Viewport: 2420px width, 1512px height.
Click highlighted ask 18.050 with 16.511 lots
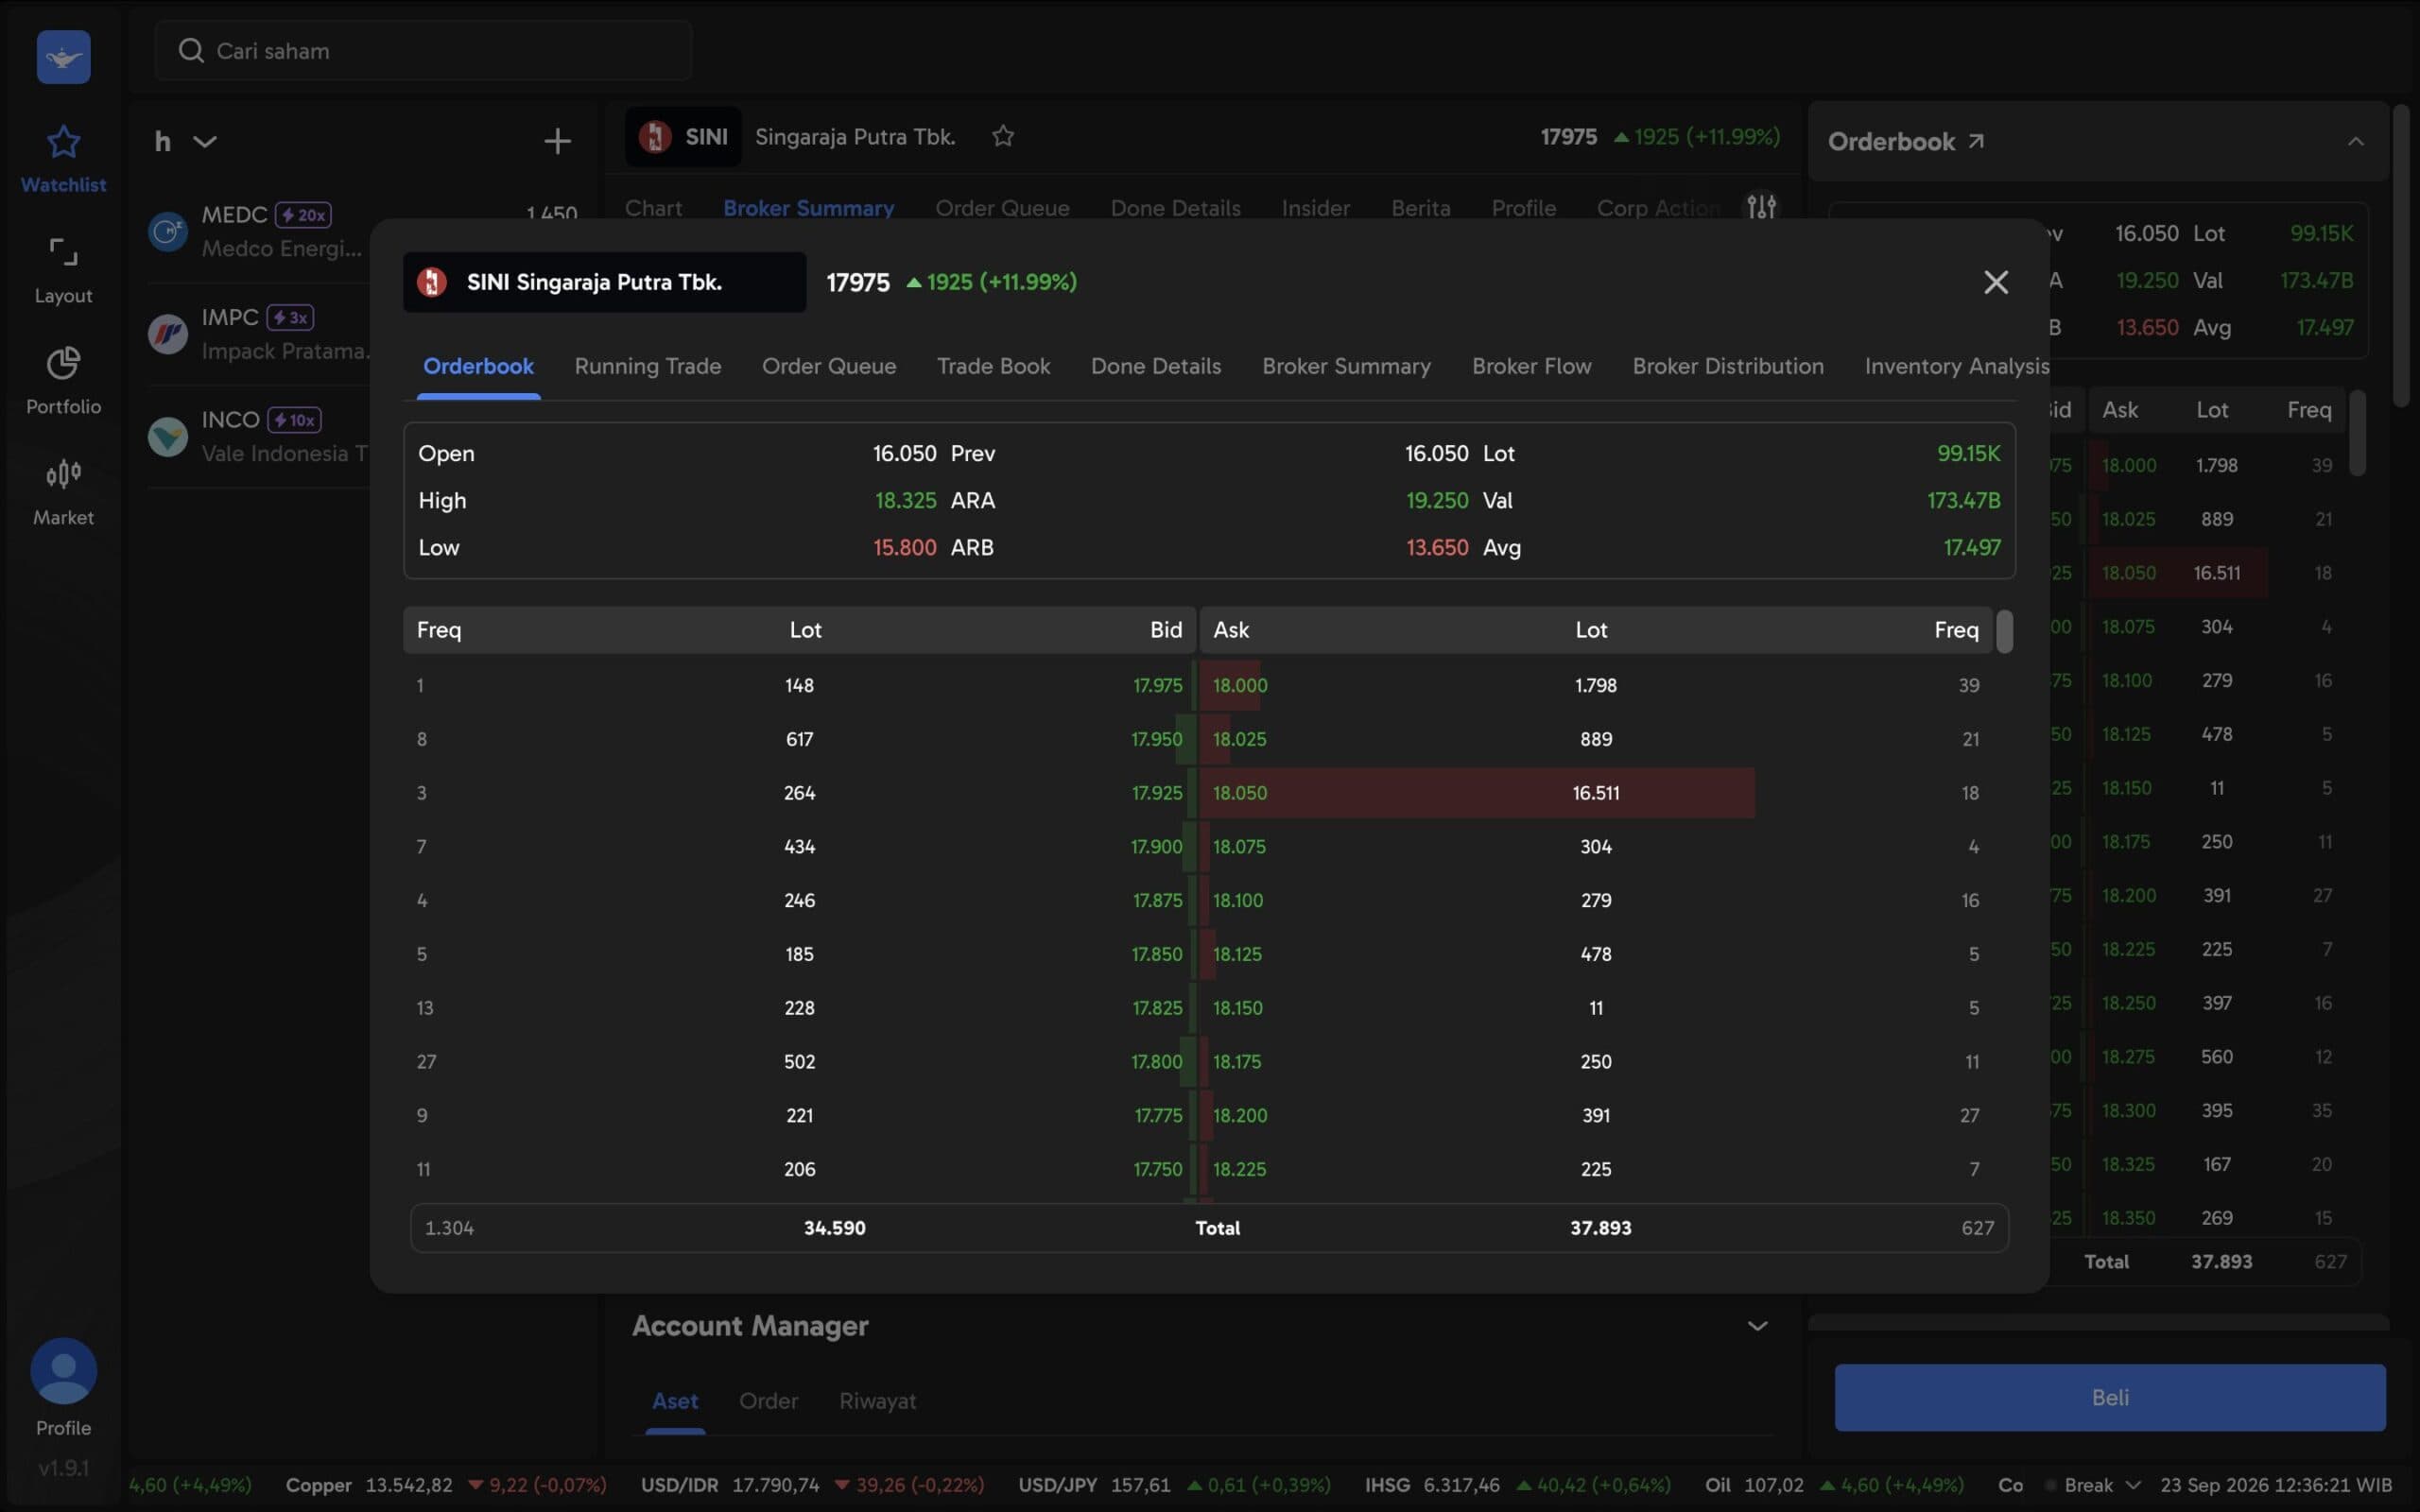click(1597, 793)
